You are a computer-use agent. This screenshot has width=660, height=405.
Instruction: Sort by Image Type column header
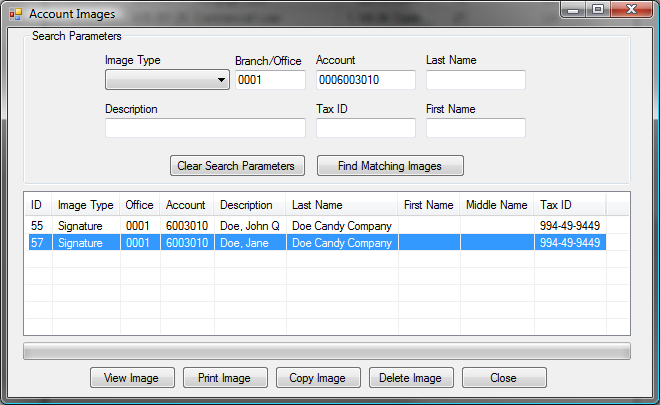click(x=85, y=205)
